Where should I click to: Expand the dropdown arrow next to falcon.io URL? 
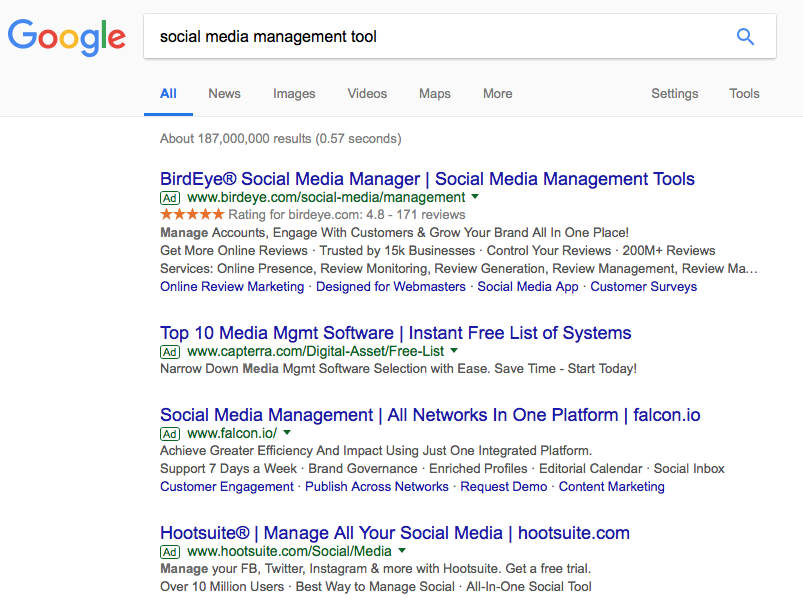[286, 434]
